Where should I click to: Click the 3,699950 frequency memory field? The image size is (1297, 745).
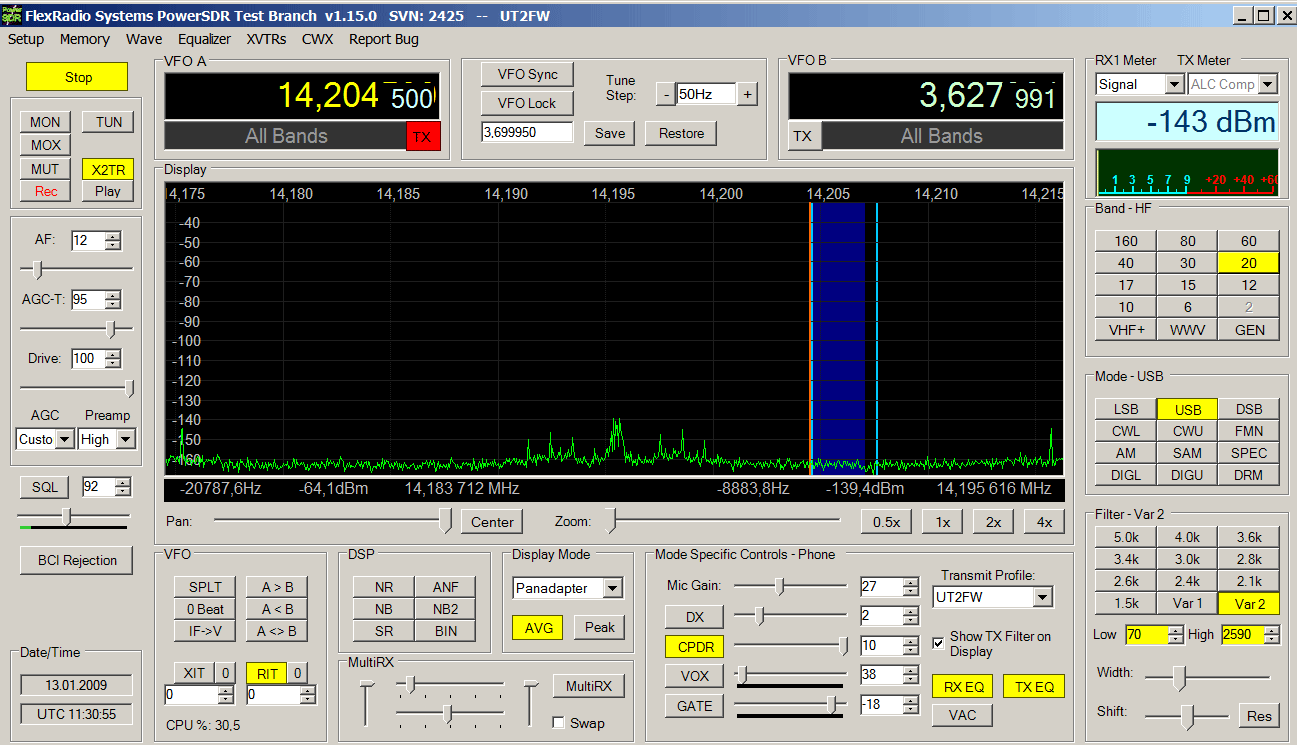(526, 132)
